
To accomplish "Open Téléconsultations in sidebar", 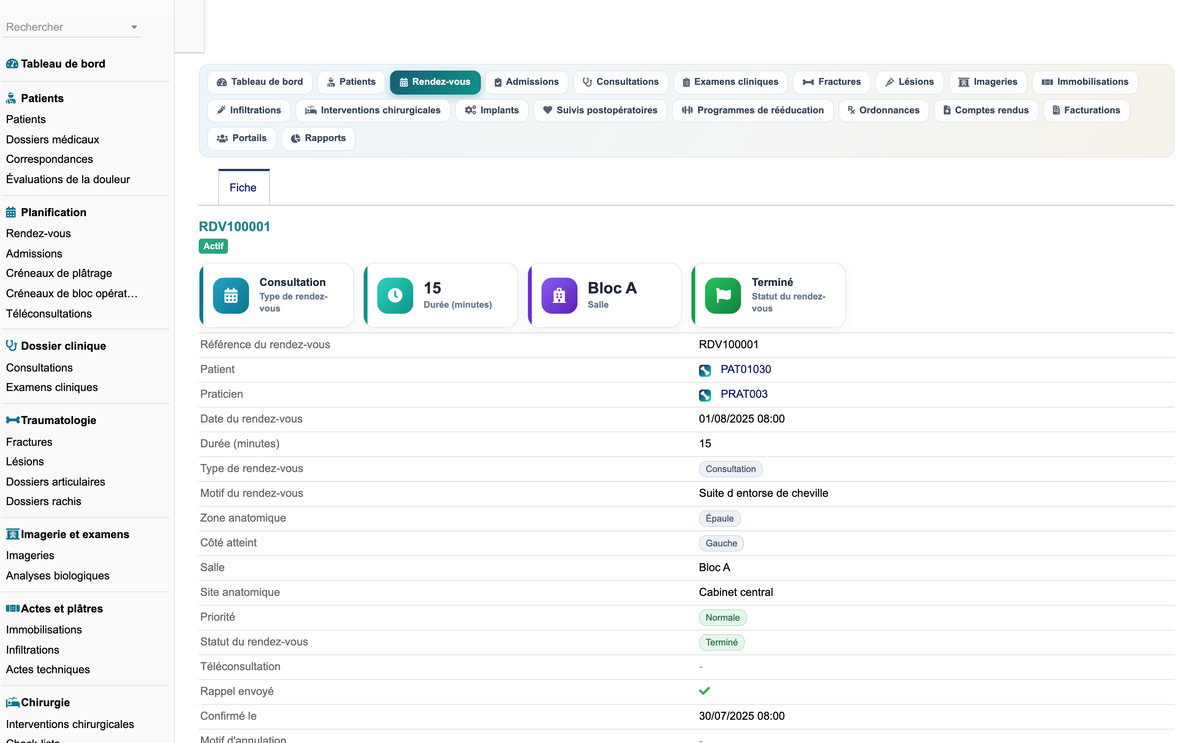I will pyautogui.click(x=49, y=314).
